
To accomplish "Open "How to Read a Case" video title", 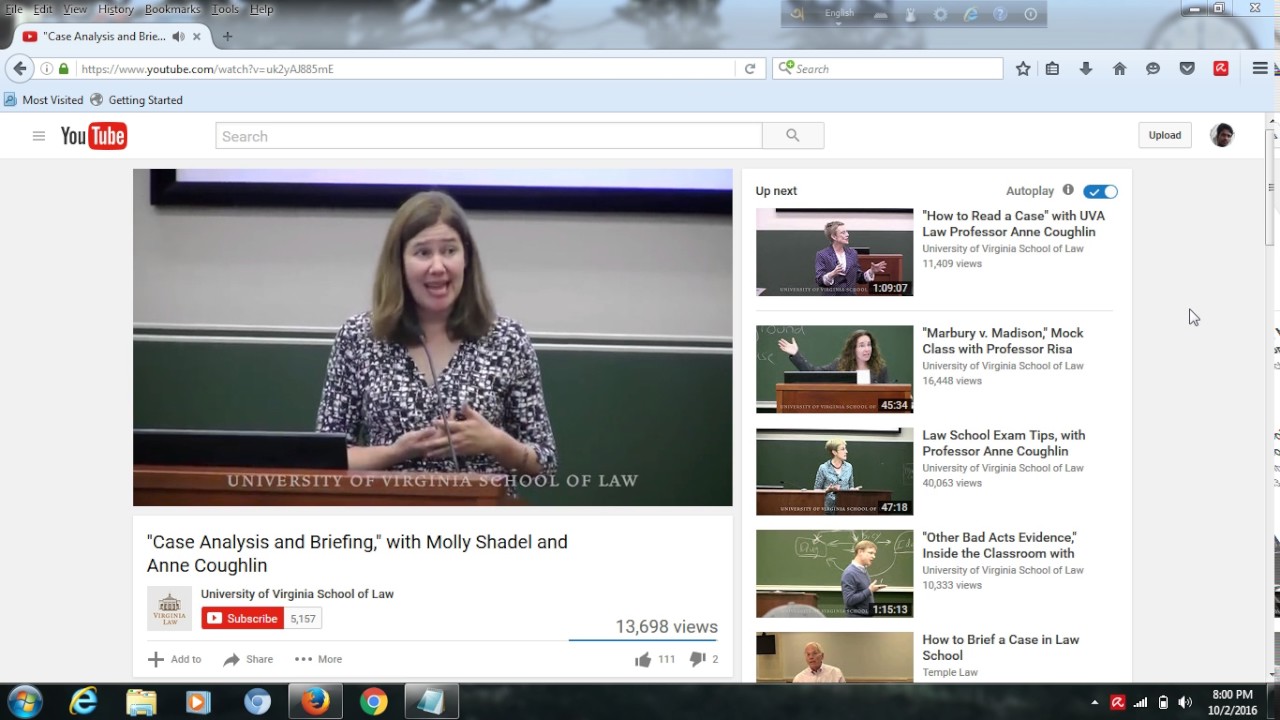I will click(1013, 224).
